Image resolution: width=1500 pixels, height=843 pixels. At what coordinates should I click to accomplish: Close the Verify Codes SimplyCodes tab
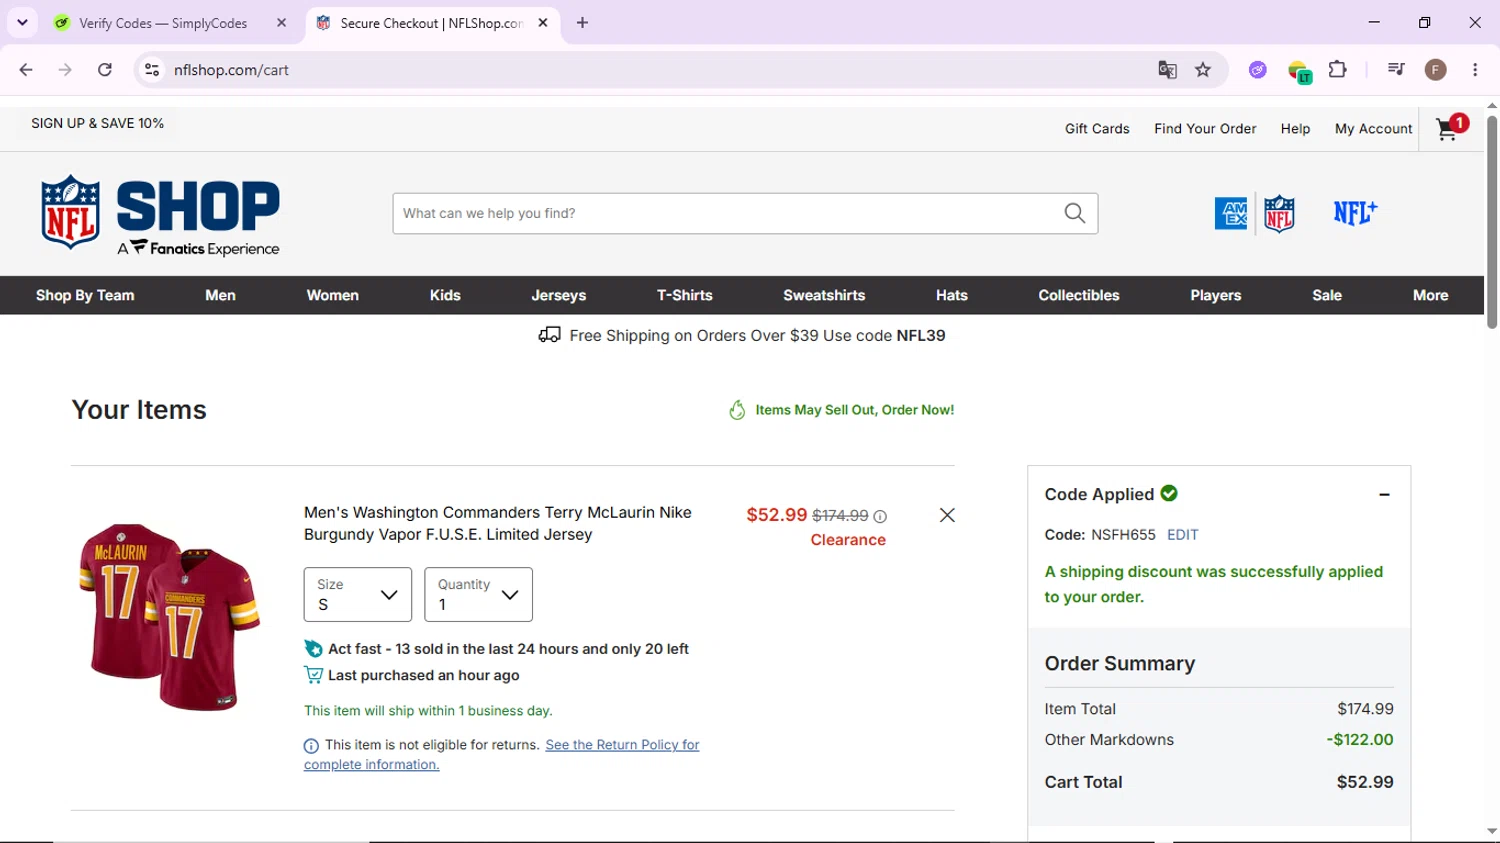pyautogui.click(x=282, y=23)
